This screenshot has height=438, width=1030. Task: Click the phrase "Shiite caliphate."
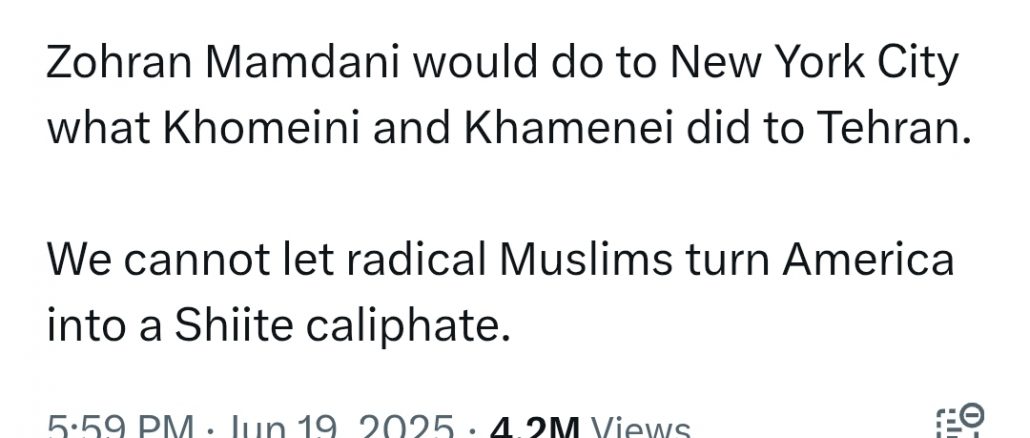click(x=342, y=327)
